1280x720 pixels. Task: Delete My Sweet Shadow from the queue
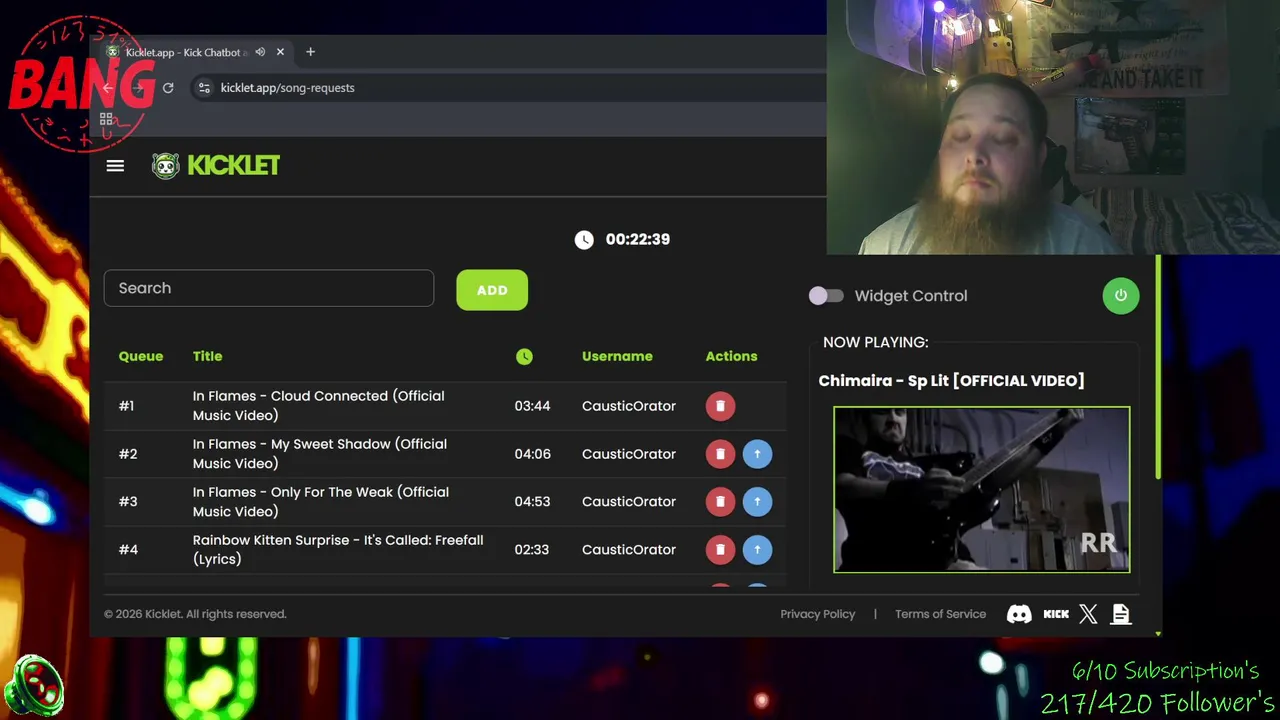tap(720, 454)
